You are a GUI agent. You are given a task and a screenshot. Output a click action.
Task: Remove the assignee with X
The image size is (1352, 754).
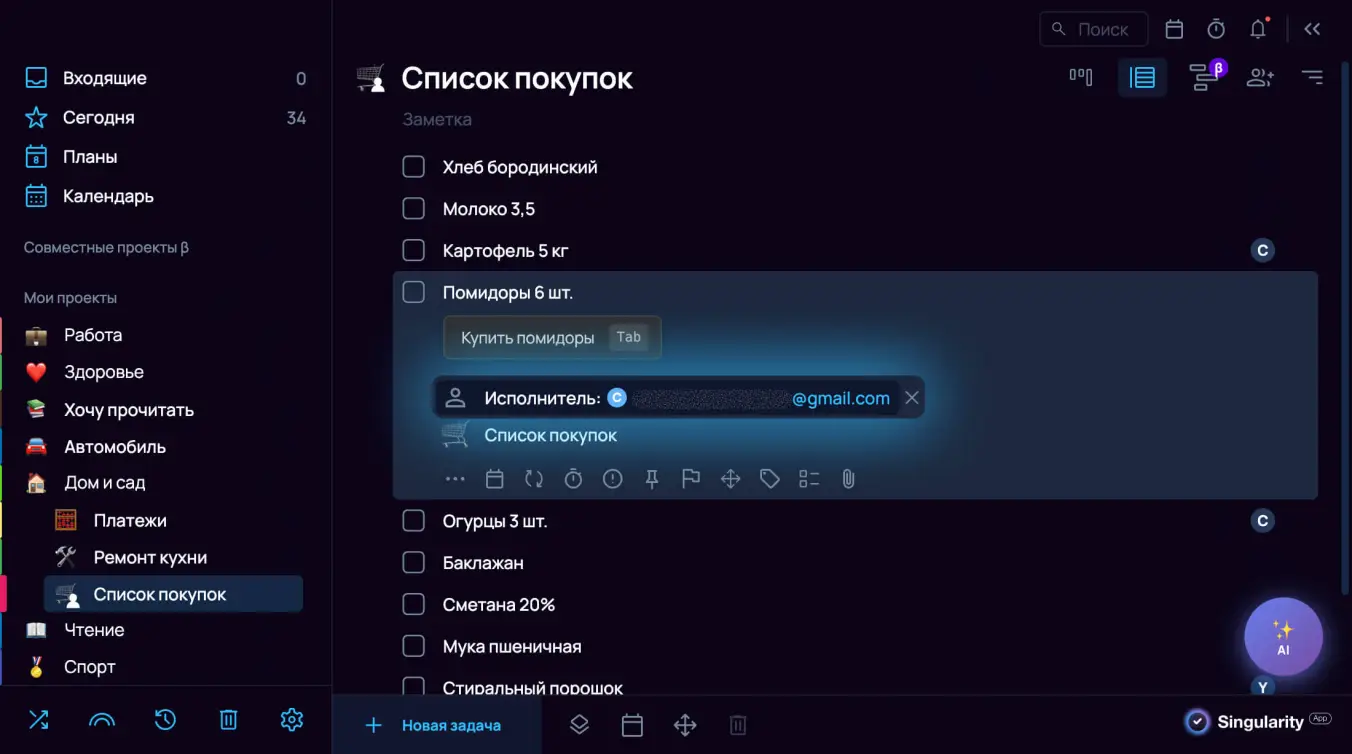tap(911, 398)
